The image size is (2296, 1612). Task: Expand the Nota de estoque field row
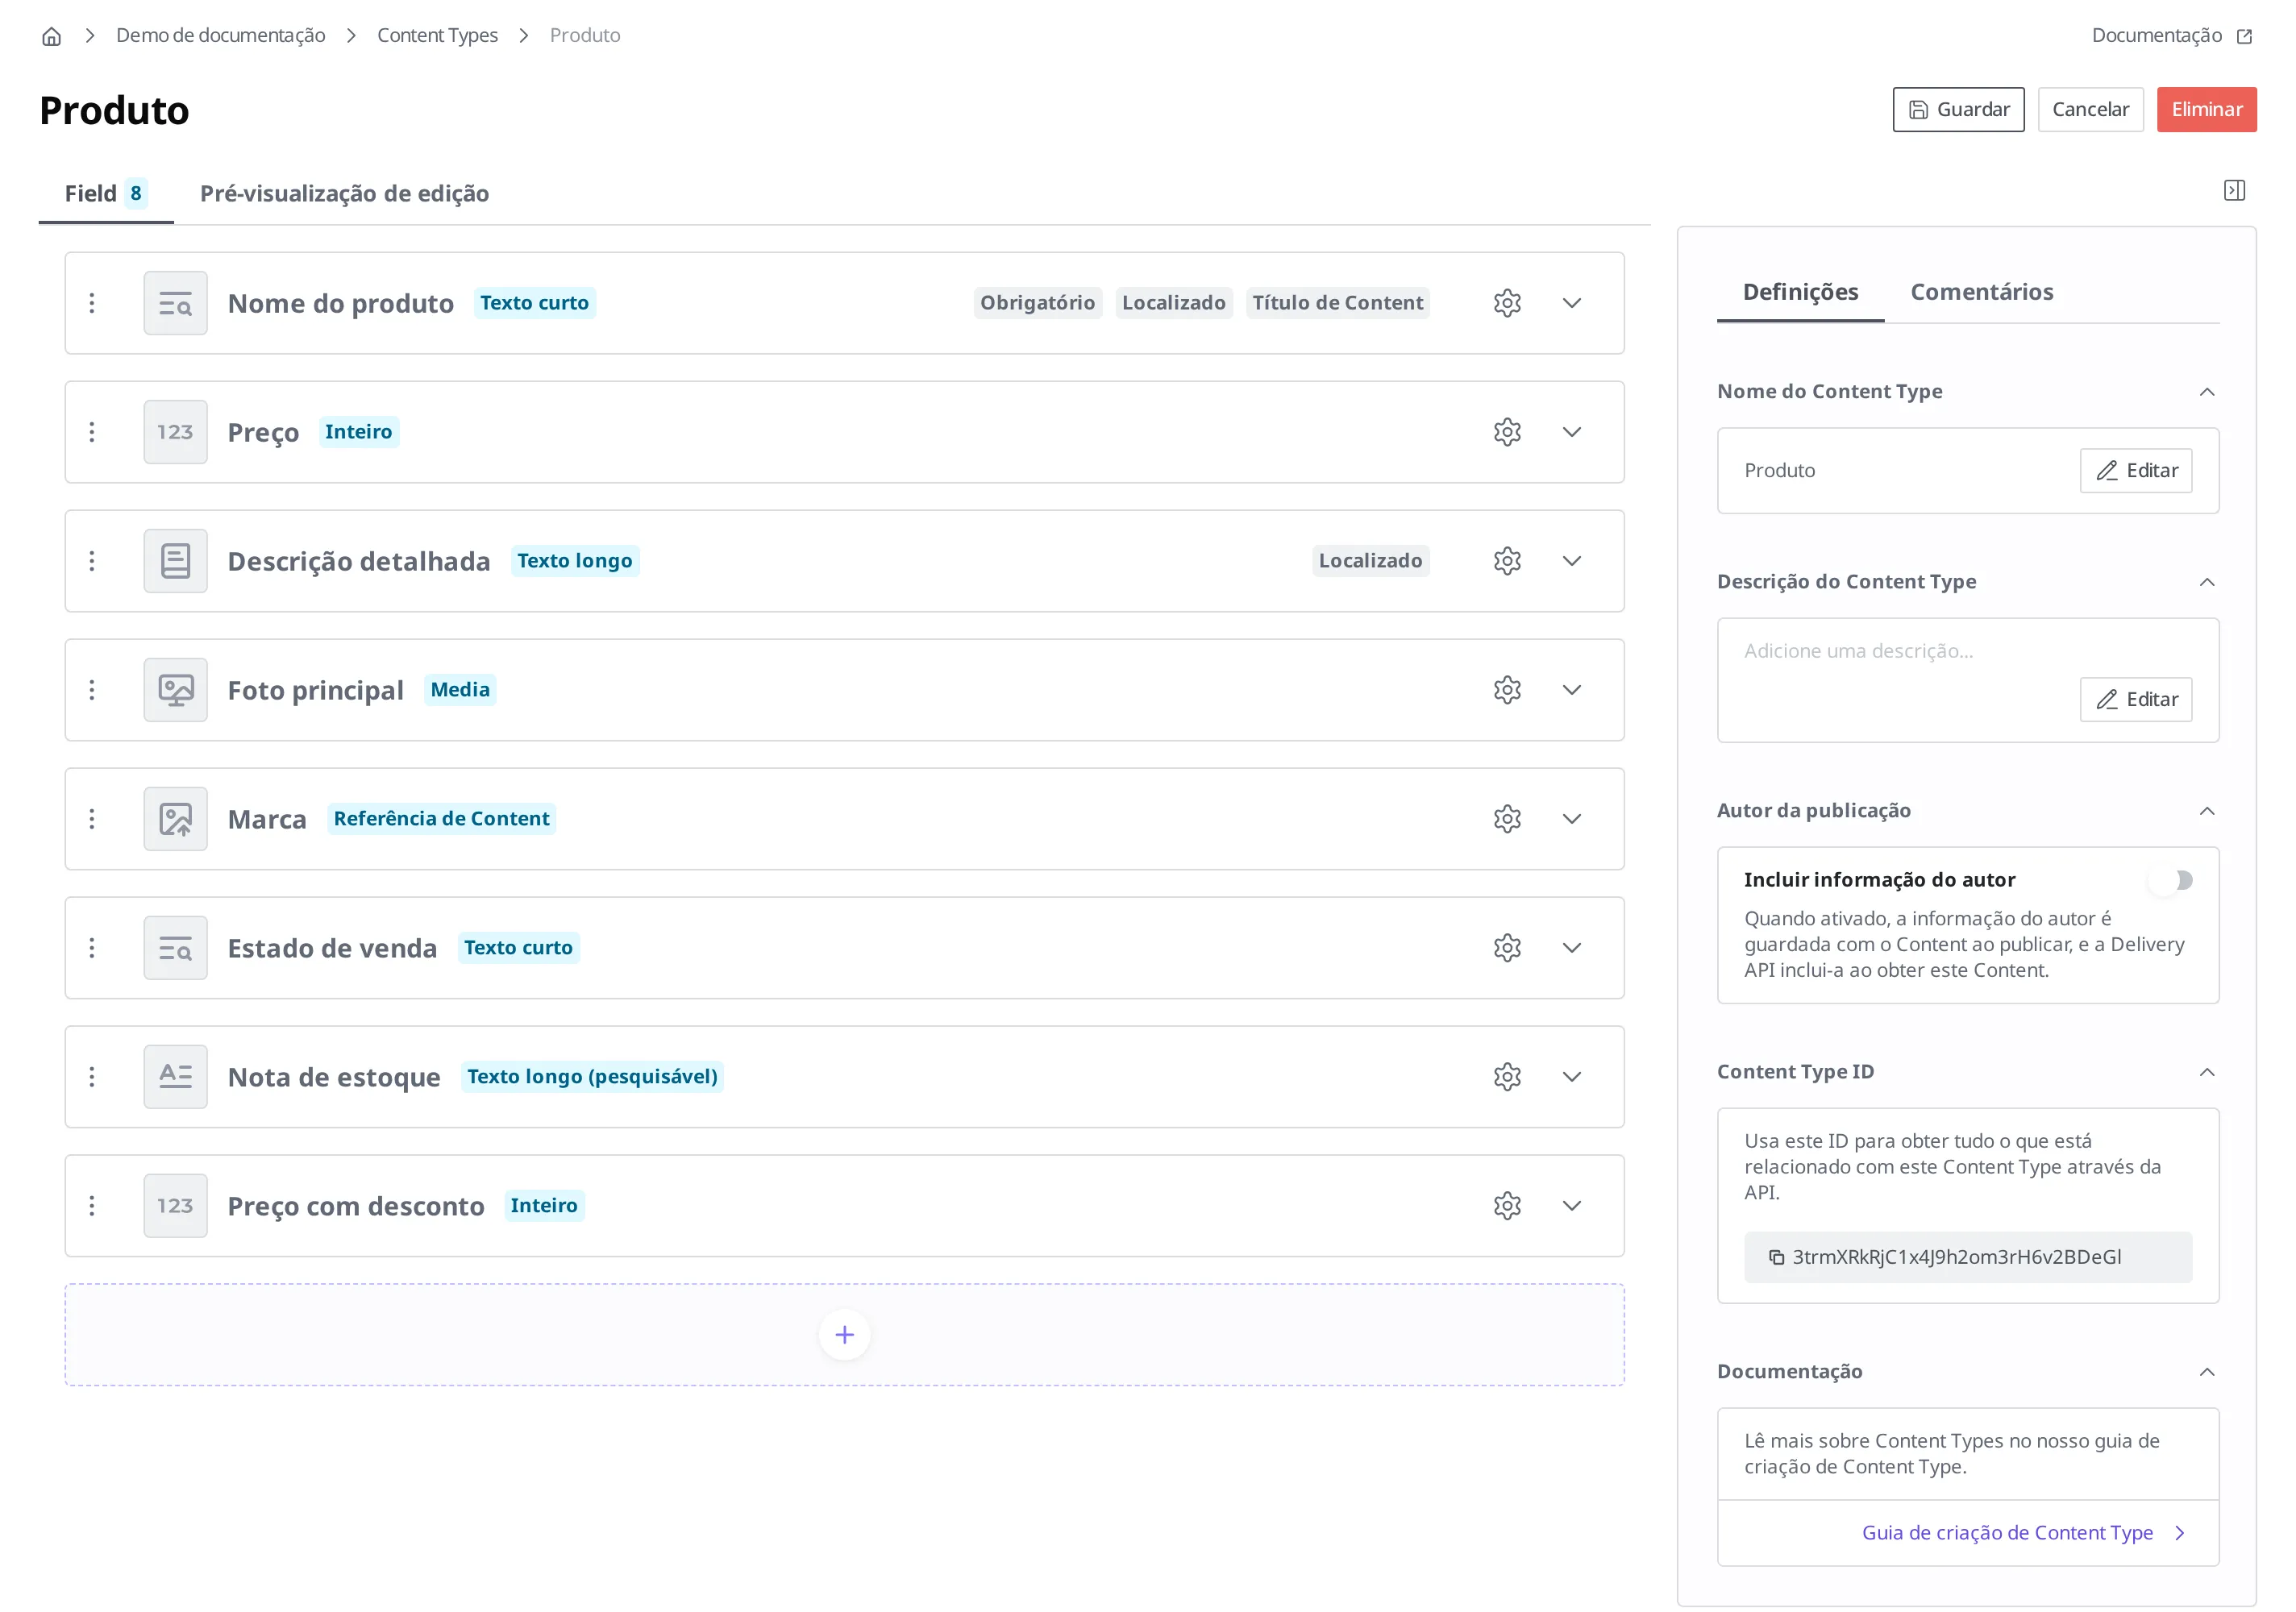[1572, 1077]
